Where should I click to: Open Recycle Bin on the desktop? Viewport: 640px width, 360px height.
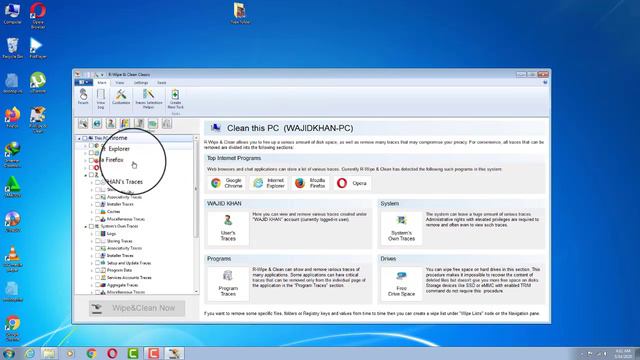coord(13,48)
